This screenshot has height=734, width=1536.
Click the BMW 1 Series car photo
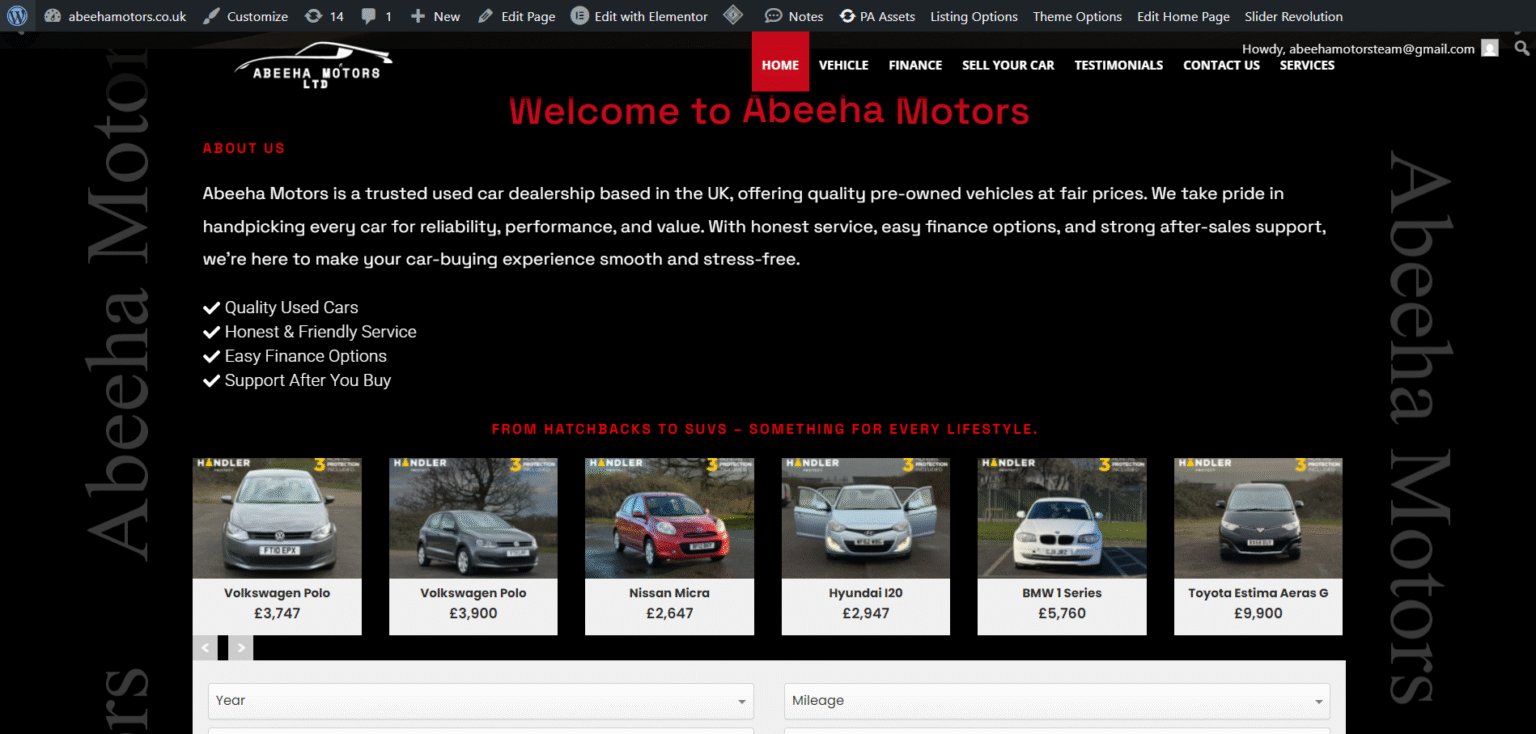[1062, 518]
